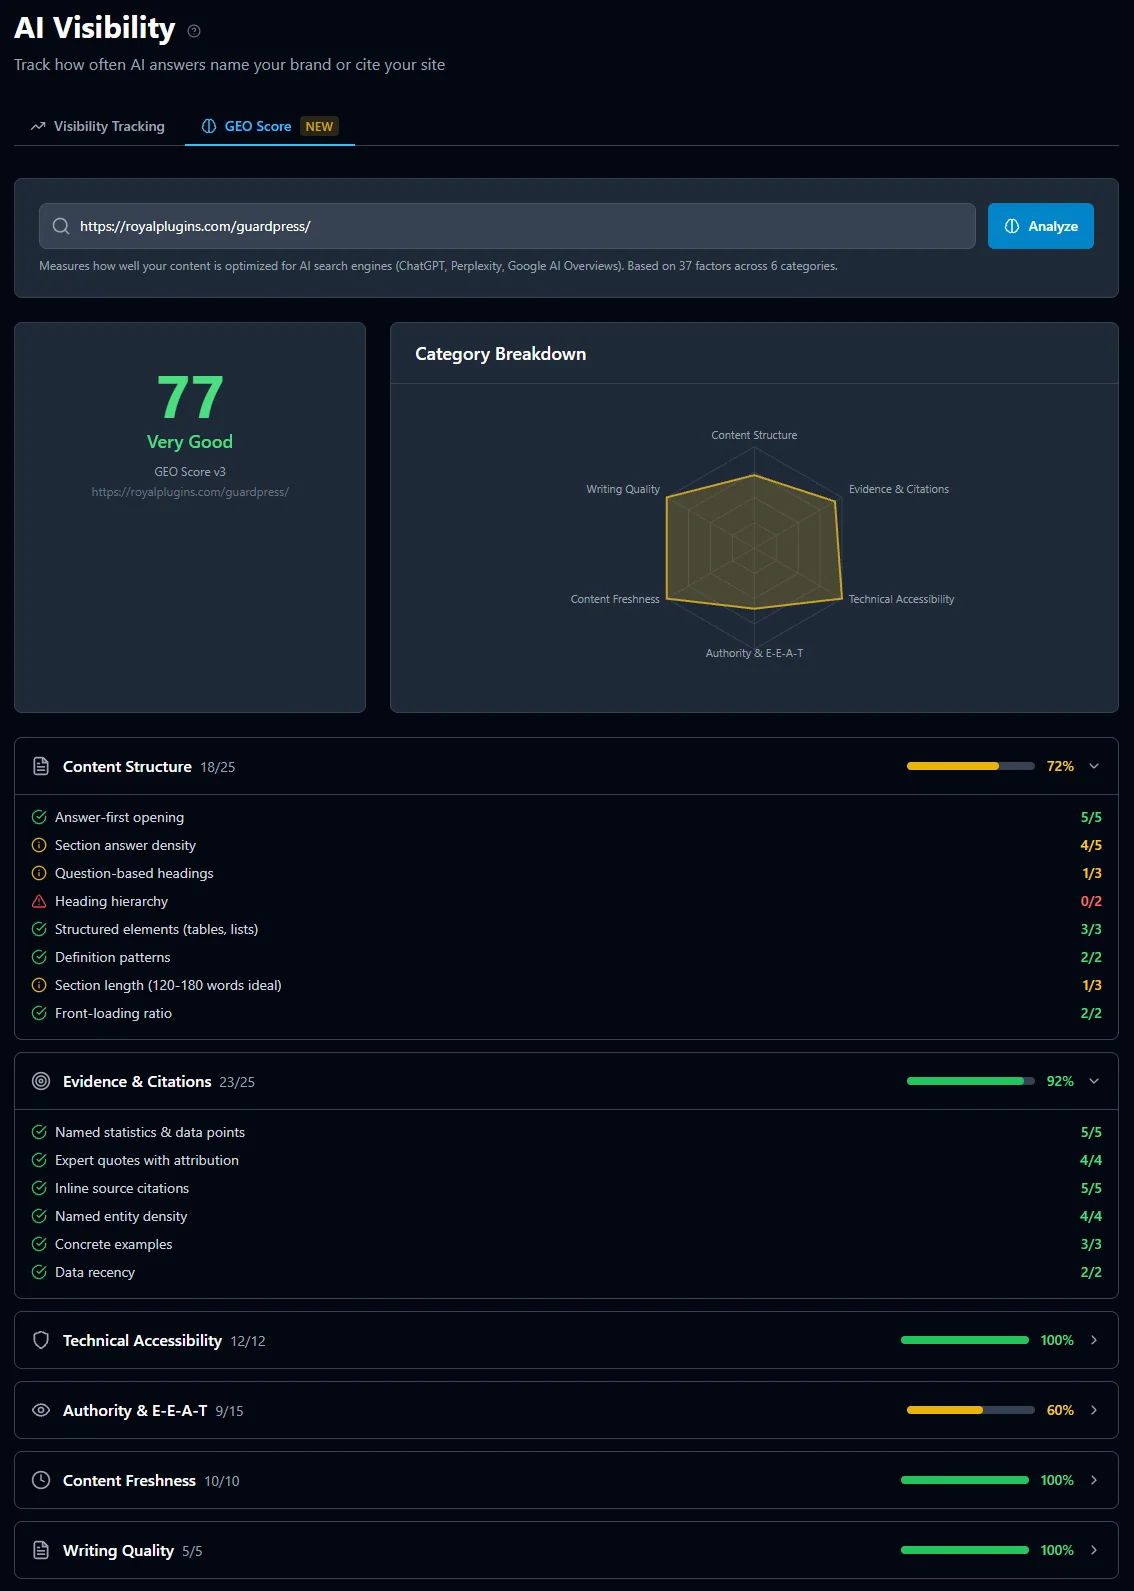The width and height of the screenshot is (1134, 1591).
Task: Click the 'Inline source citations' label
Action: tap(122, 1188)
